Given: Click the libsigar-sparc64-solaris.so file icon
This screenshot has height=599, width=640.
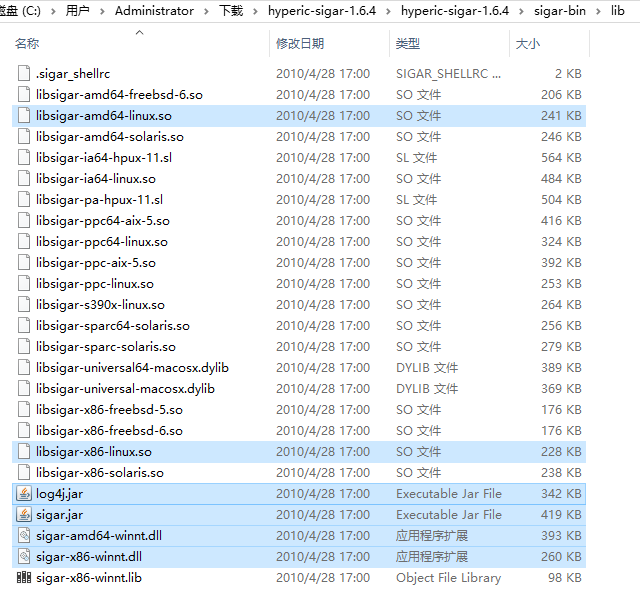Looking at the screenshot, I should tap(24, 326).
